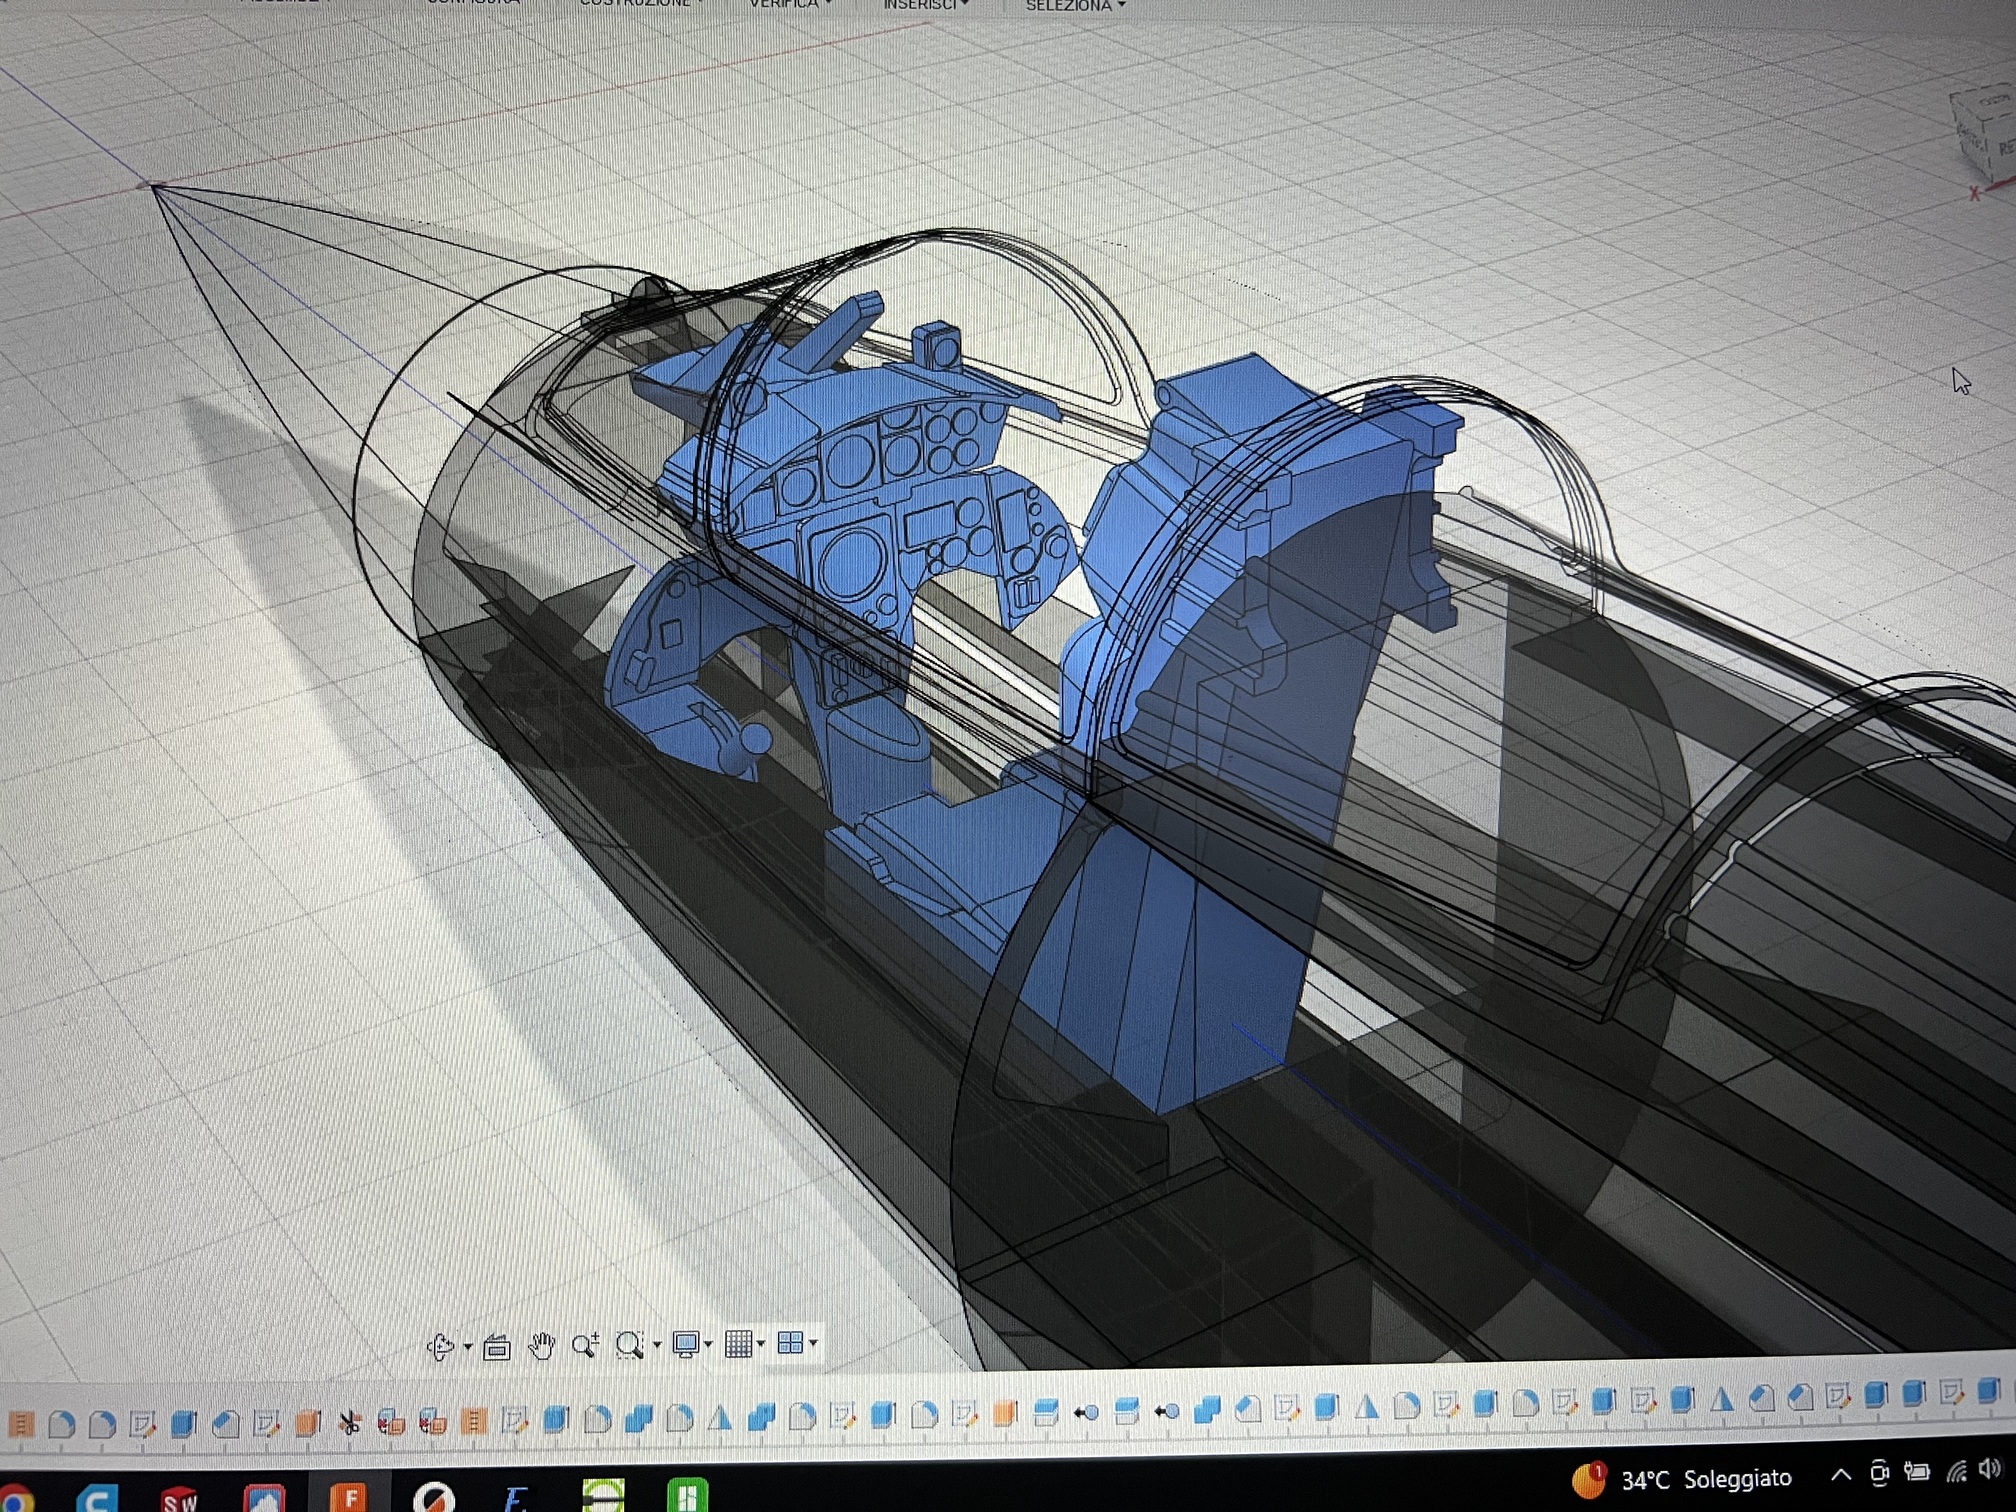
Task: Activate the Look At tool
Action: coord(496,1348)
